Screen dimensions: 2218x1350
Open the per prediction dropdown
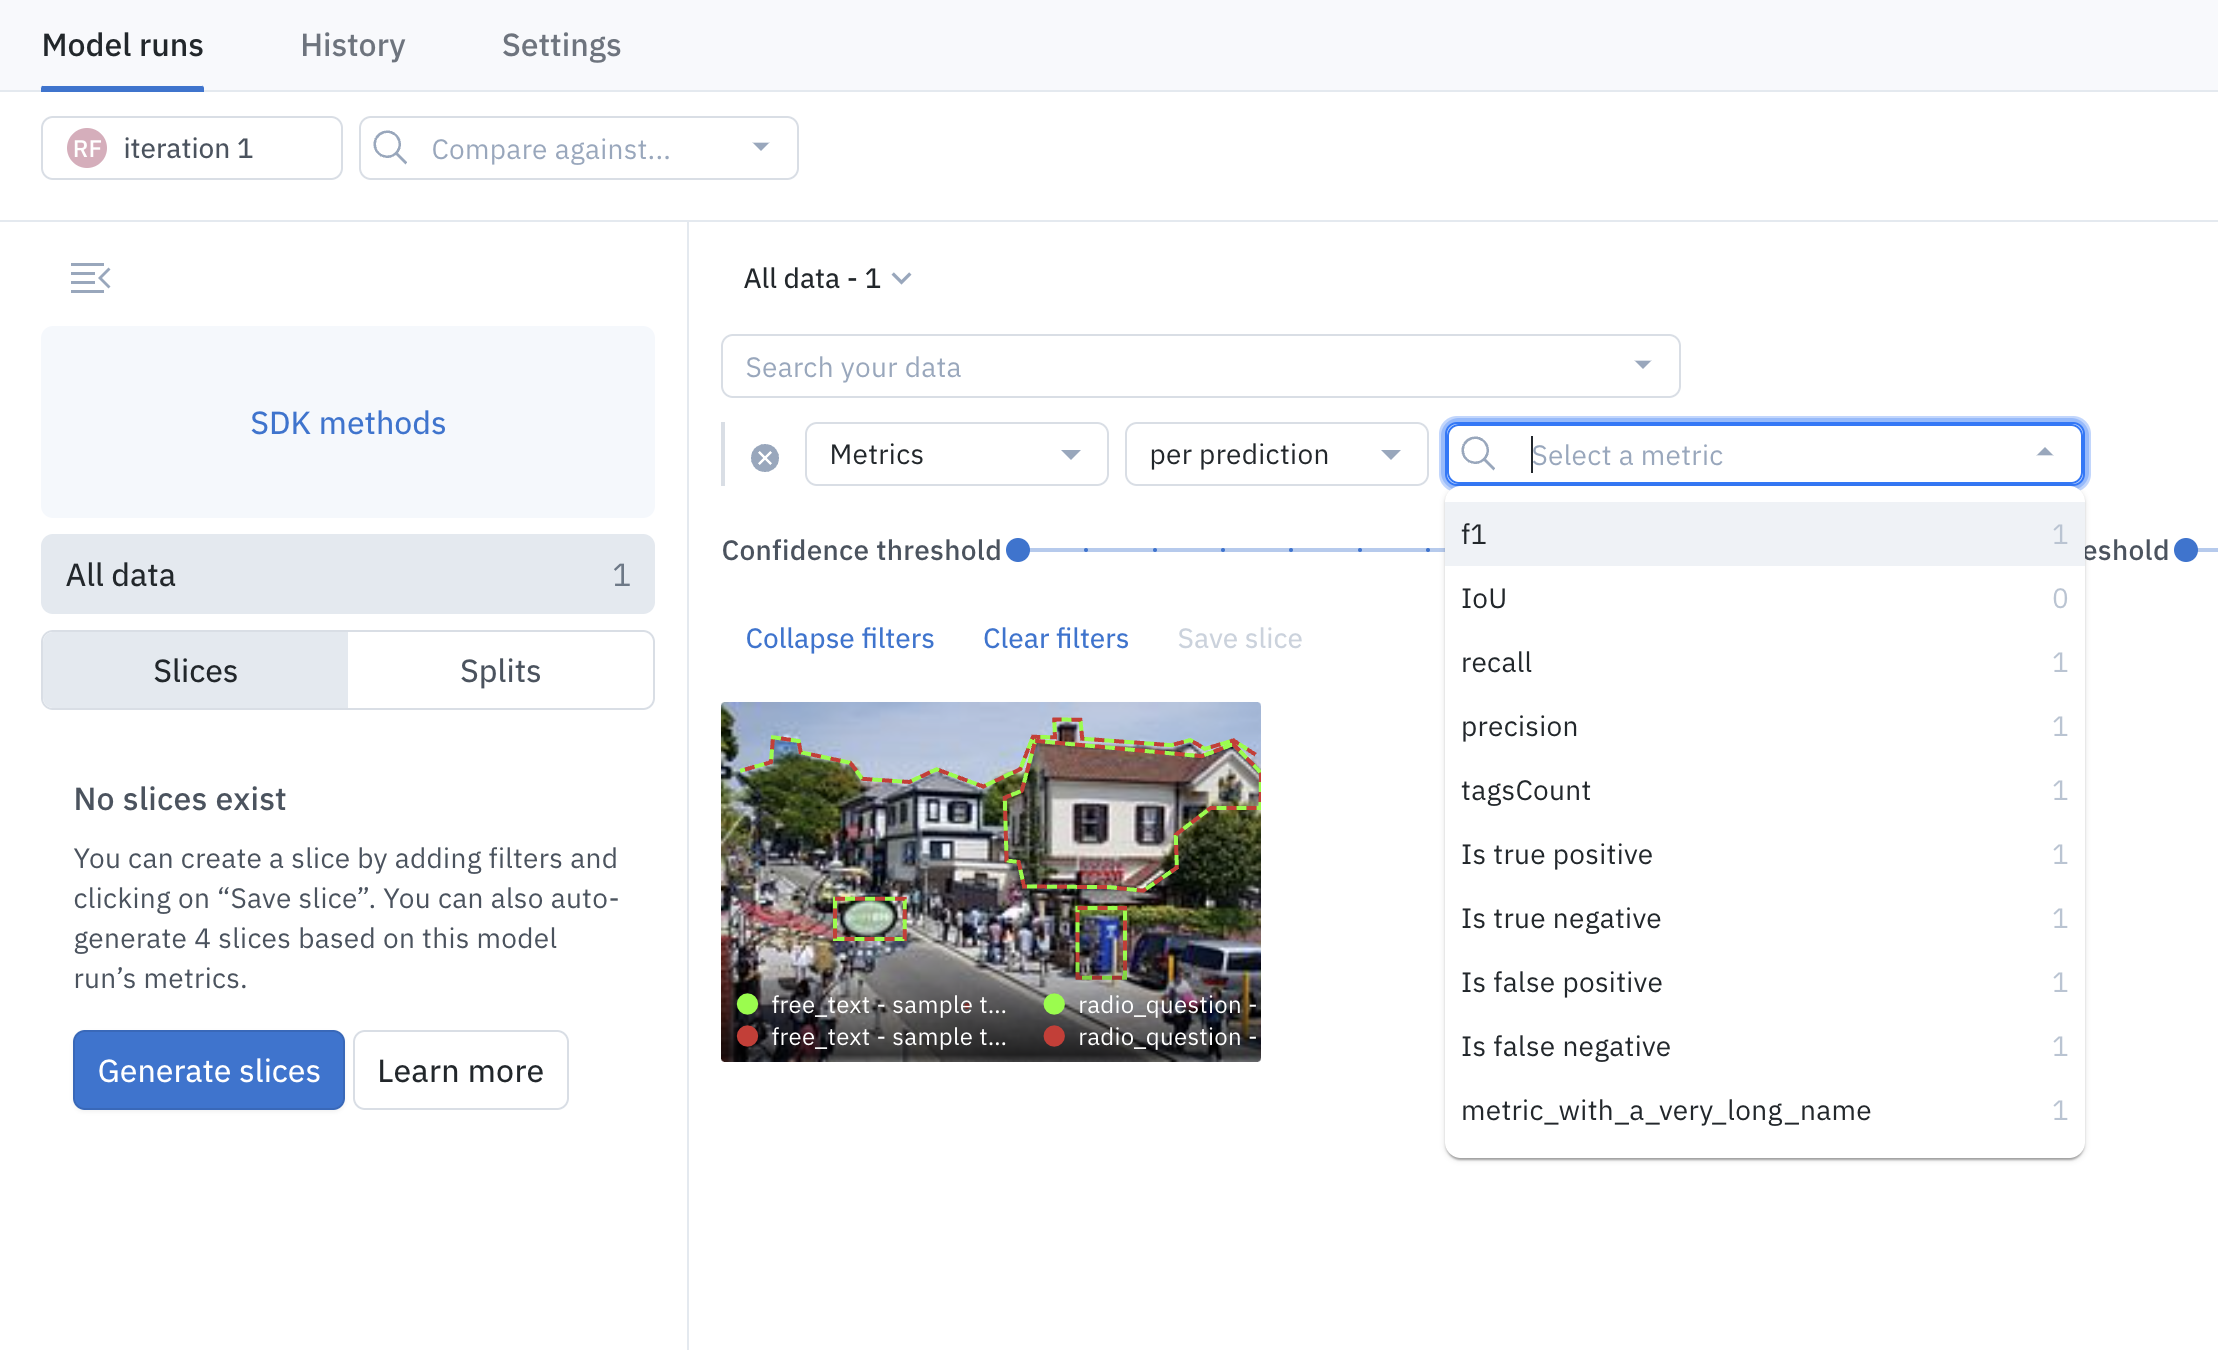click(1275, 455)
